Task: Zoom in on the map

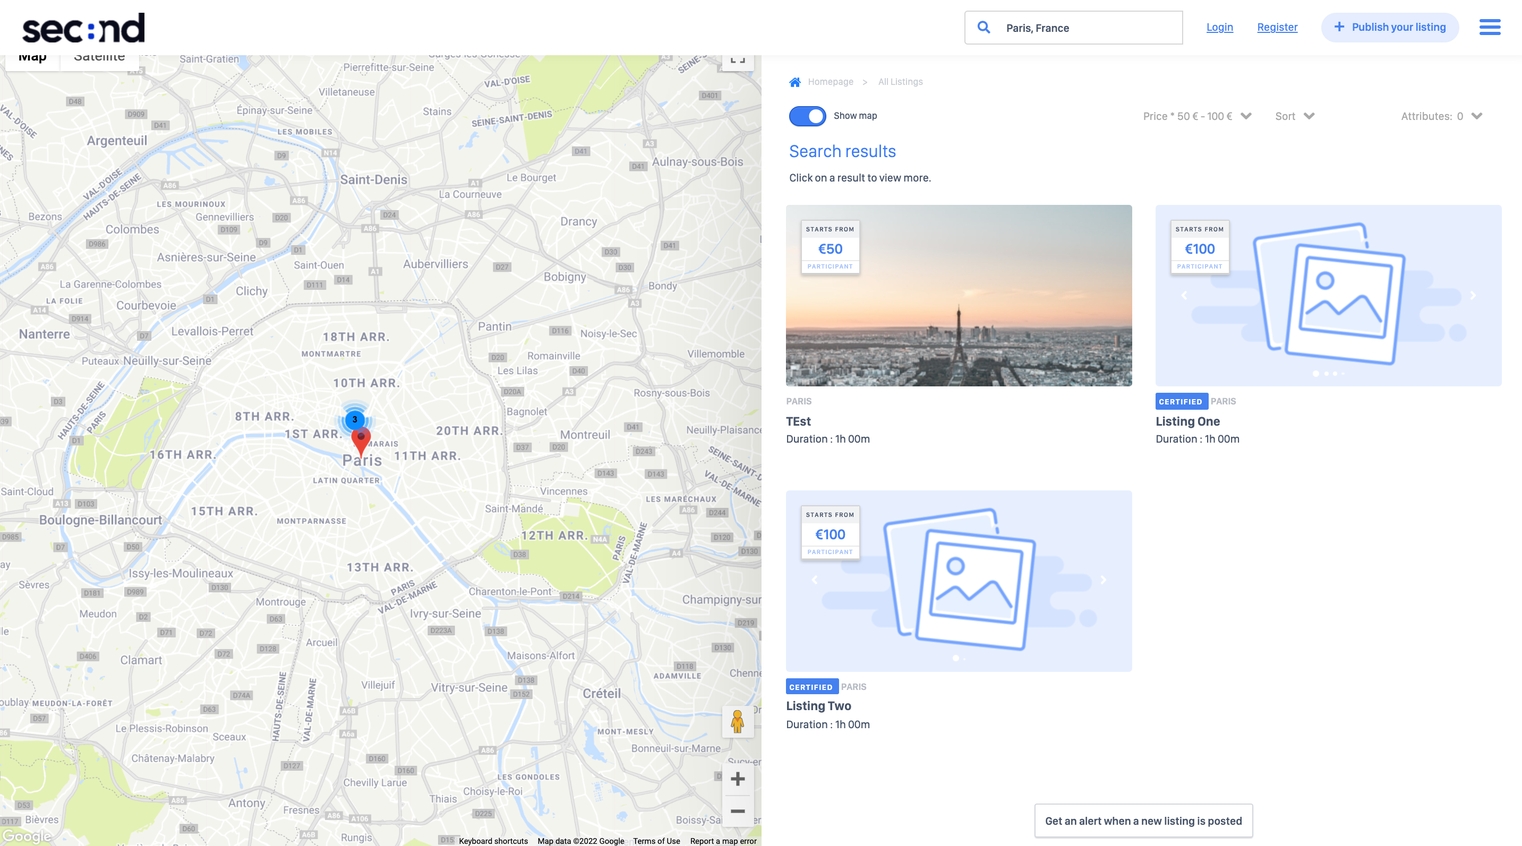Action: click(737, 779)
